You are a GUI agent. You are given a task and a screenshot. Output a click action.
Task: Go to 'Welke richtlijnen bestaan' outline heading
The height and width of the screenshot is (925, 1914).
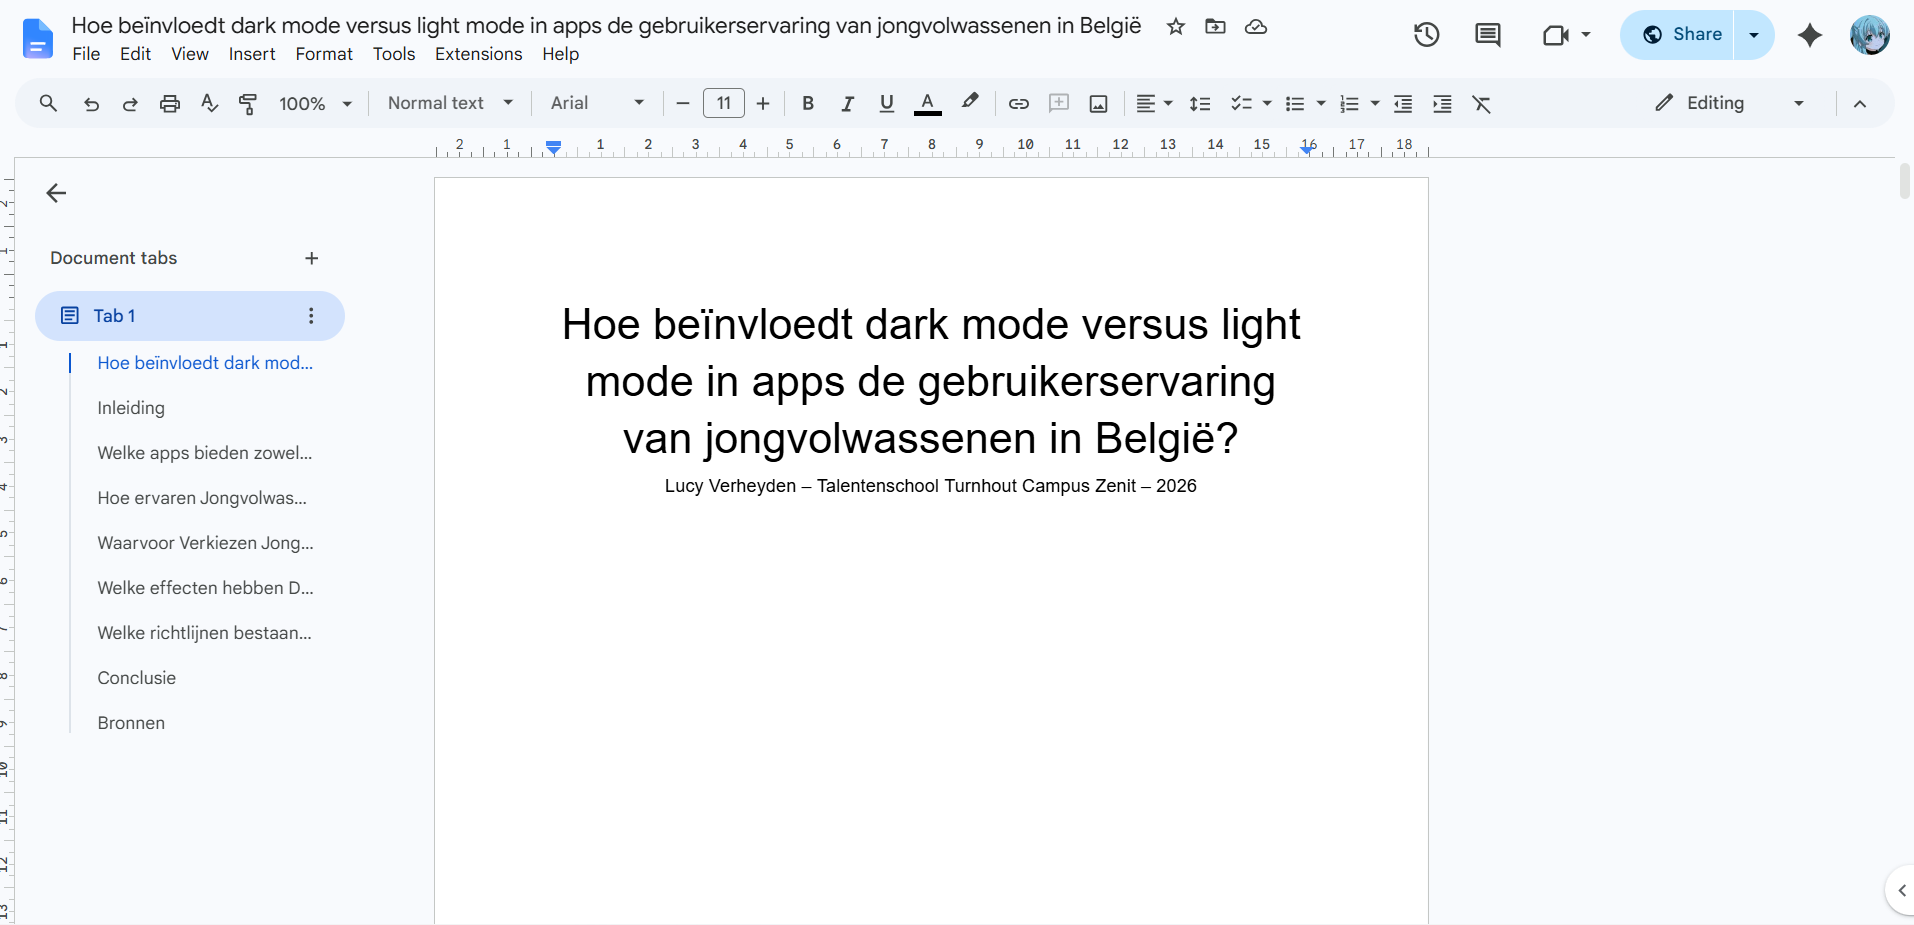[x=205, y=633]
